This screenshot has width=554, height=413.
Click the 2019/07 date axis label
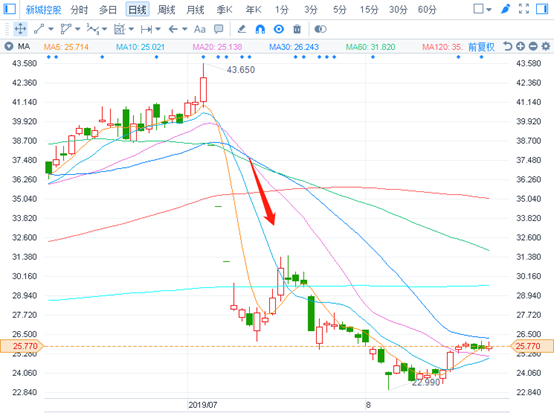[x=202, y=405]
